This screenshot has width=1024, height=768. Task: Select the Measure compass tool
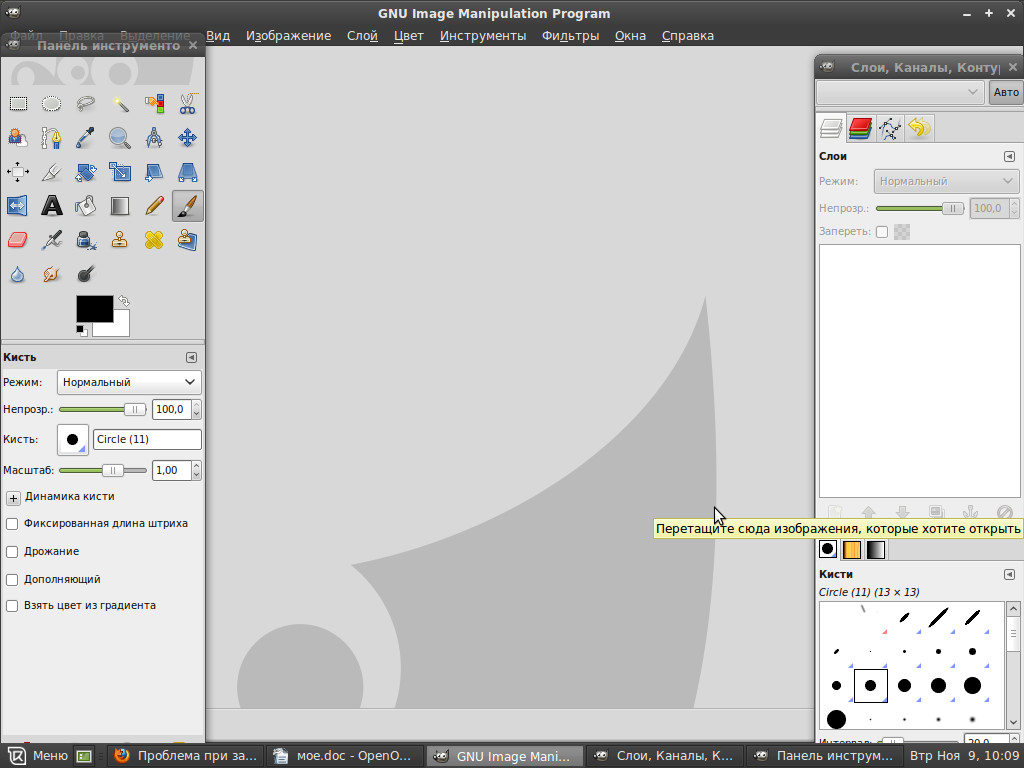(153, 138)
